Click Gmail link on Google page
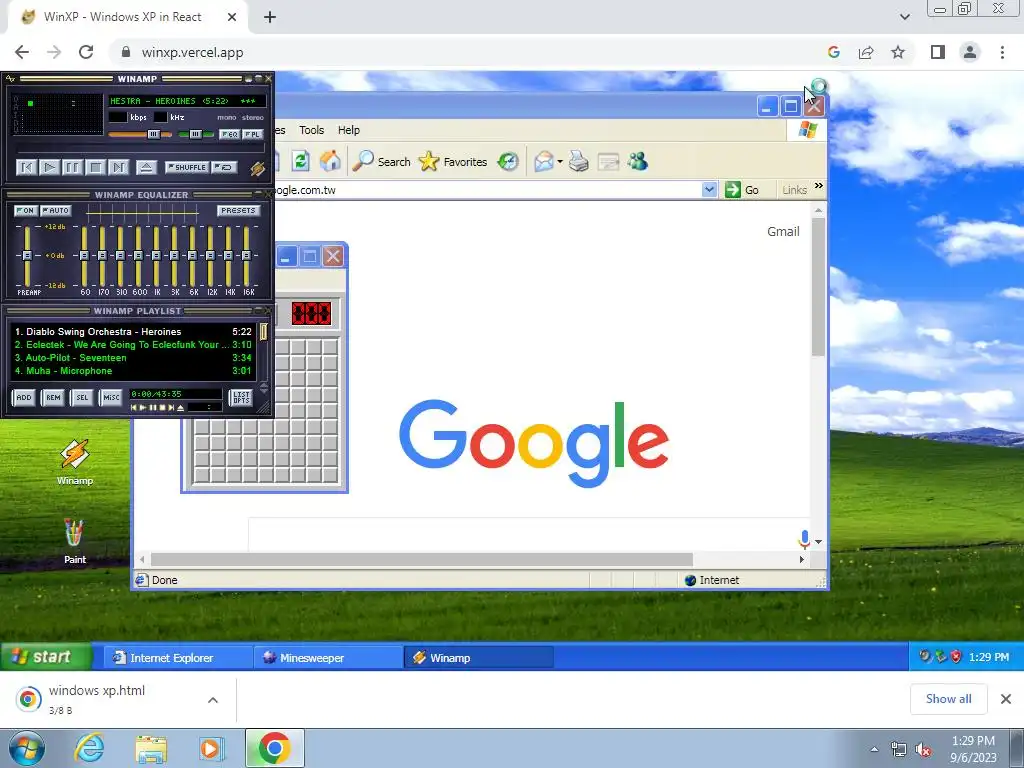1024x768 pixels. click(783, 232)
